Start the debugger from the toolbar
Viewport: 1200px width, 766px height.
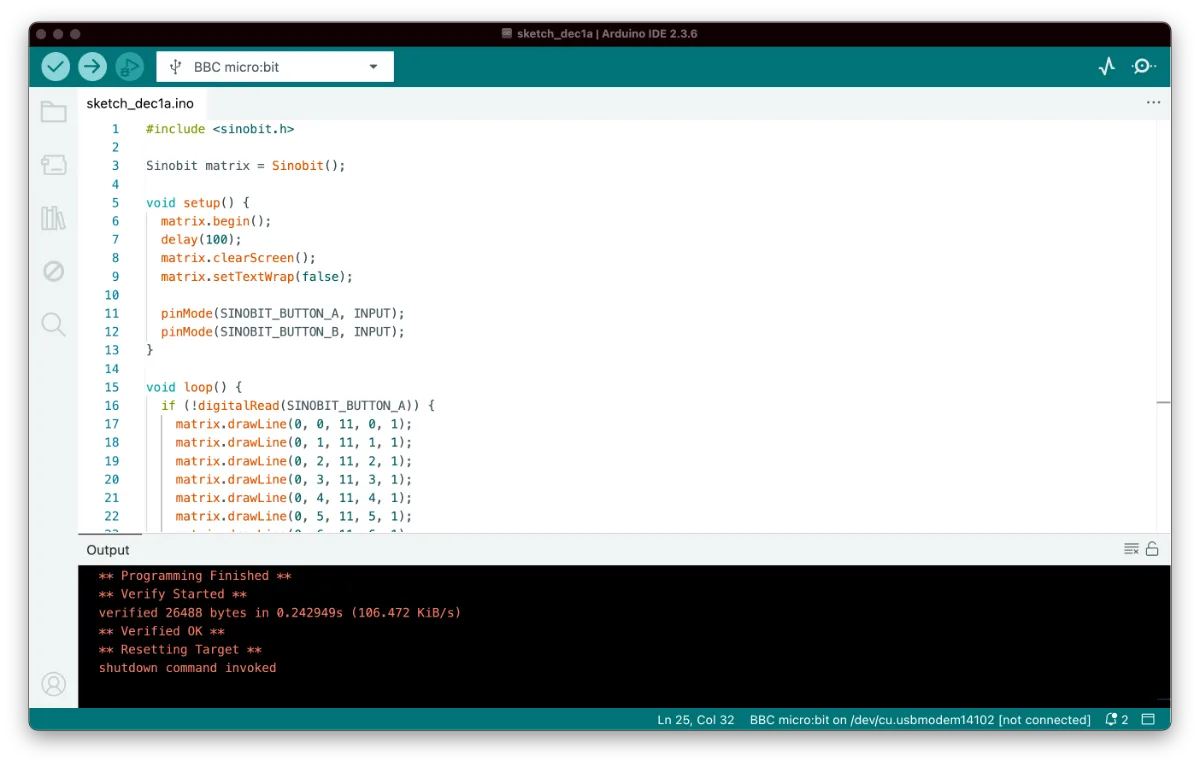click(129, 67)
